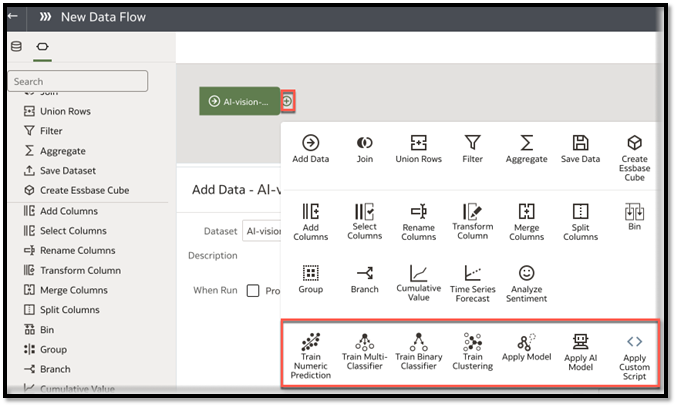Choose Transform Column in the popup
This screenshot has width=677, height=407.
click(x=472, y=222)
